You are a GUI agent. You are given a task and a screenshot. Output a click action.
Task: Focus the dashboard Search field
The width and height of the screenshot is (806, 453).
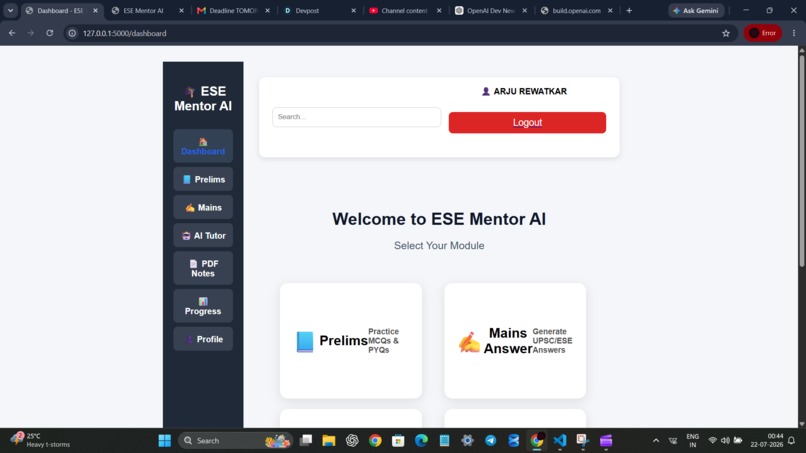(x=356, y=117)
